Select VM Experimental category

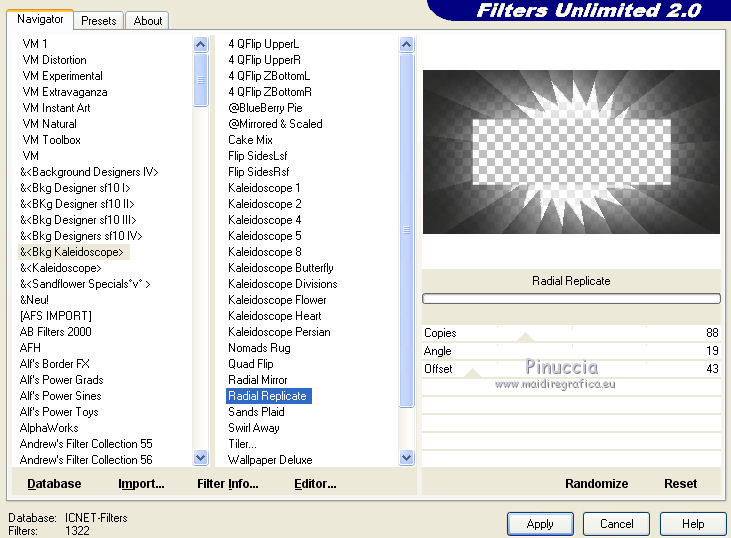[x=62, y=76]
